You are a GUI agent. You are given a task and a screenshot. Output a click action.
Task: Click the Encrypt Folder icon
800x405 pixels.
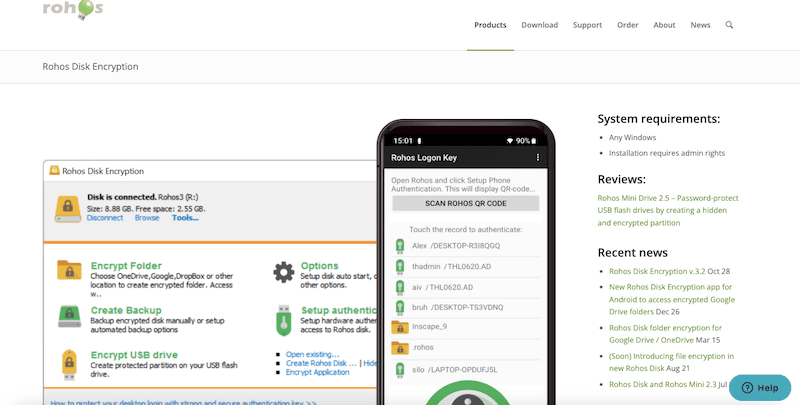point(69,270)
